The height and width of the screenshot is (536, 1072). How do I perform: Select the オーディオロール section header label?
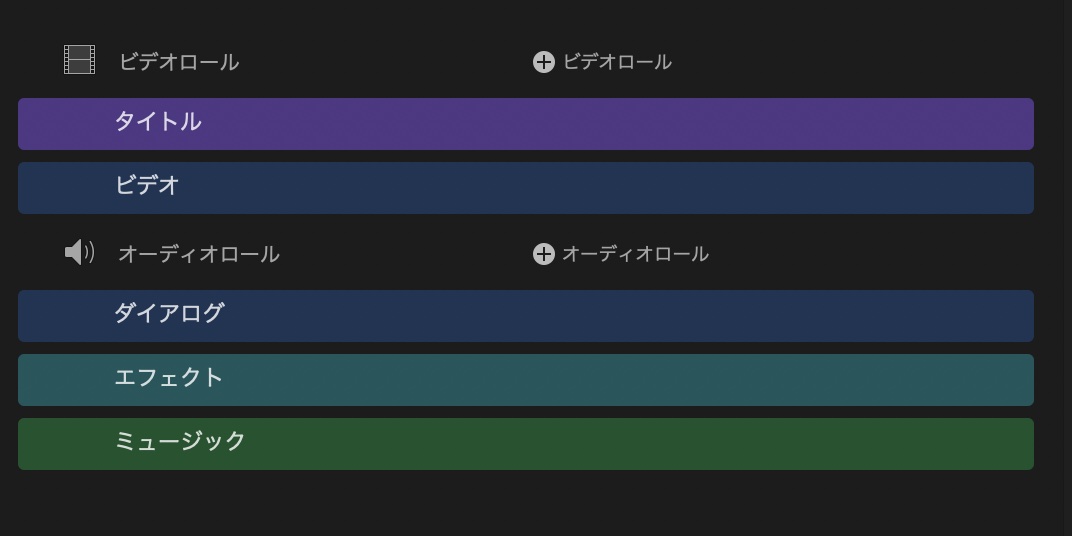pos(199,254)
